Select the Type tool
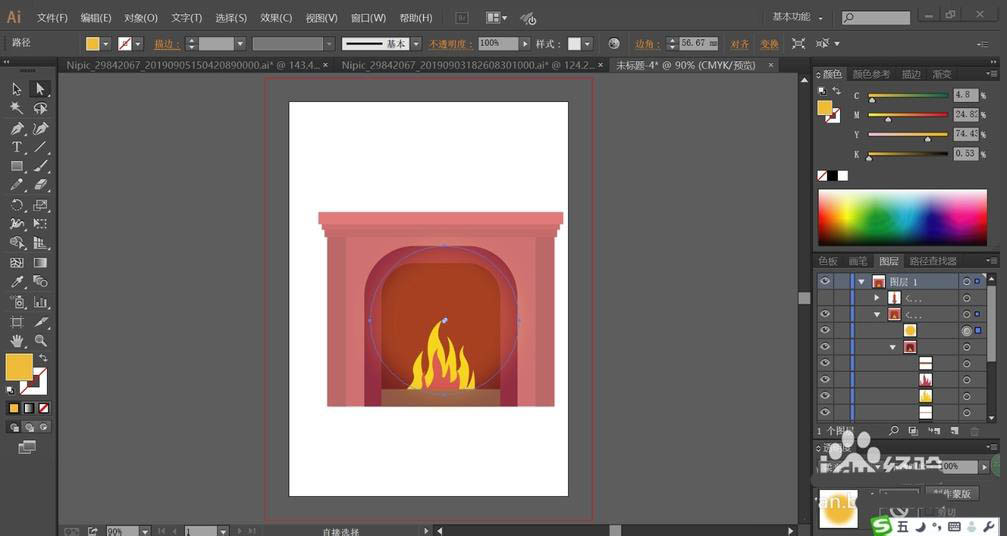This screenshot has width=1007, height=536. pos(17,147)
